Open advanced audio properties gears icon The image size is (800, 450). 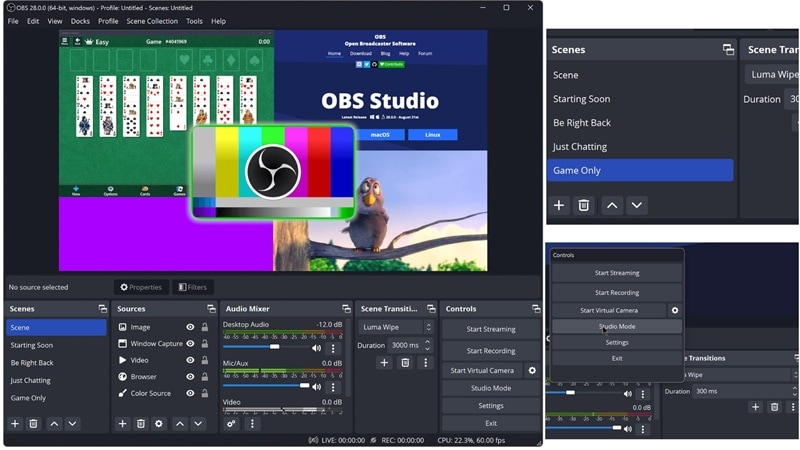click(x=231, y=423)
